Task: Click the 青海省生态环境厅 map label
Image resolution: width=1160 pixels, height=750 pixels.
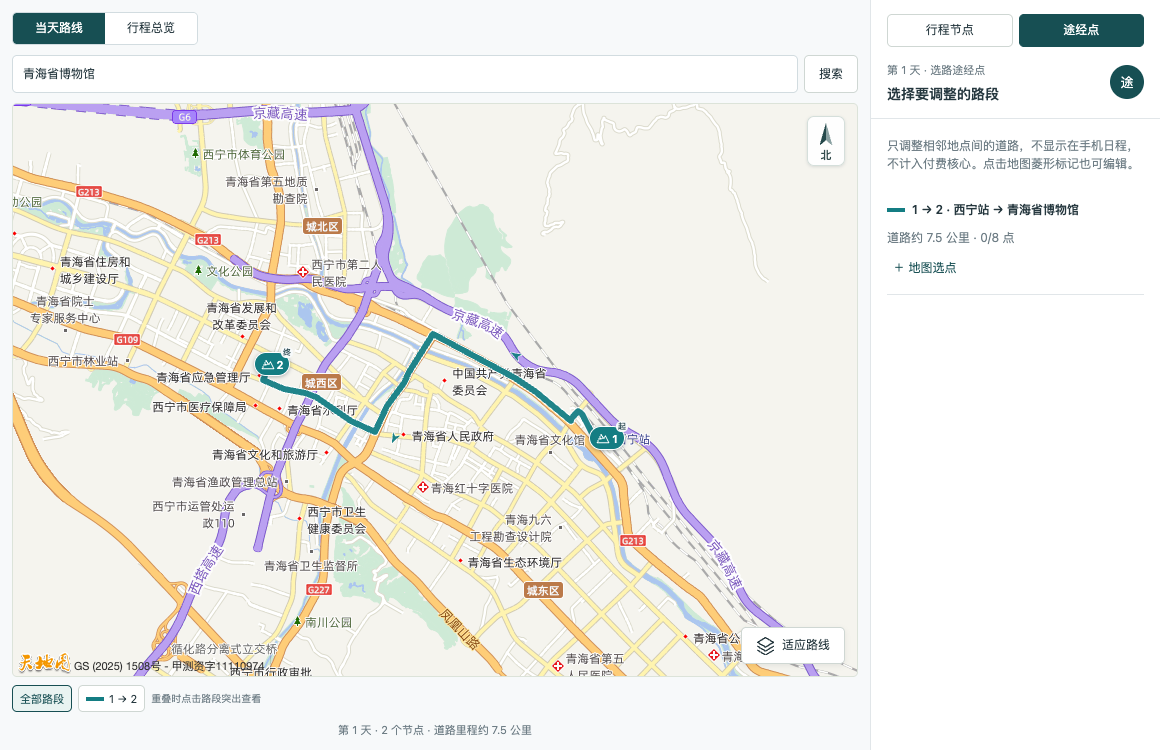Action: pyautogui.click(x=514, y=562)
